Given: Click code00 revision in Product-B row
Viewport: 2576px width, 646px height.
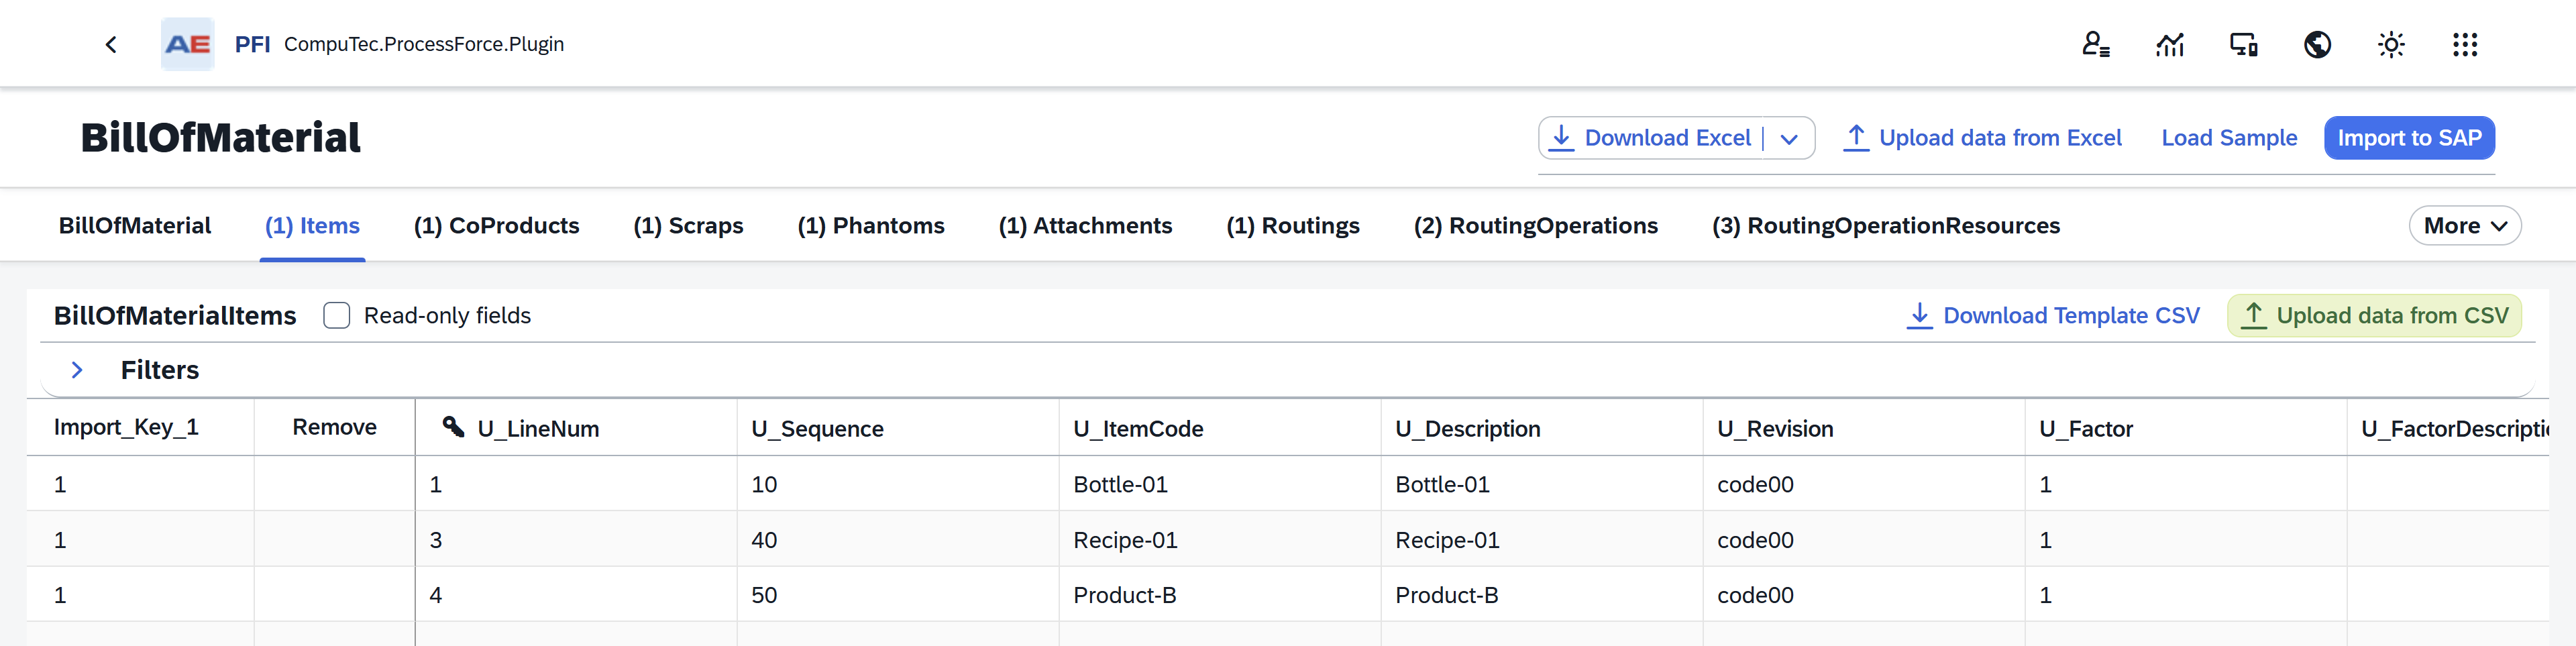Looking at the screenshot, I should (1863, 595).
